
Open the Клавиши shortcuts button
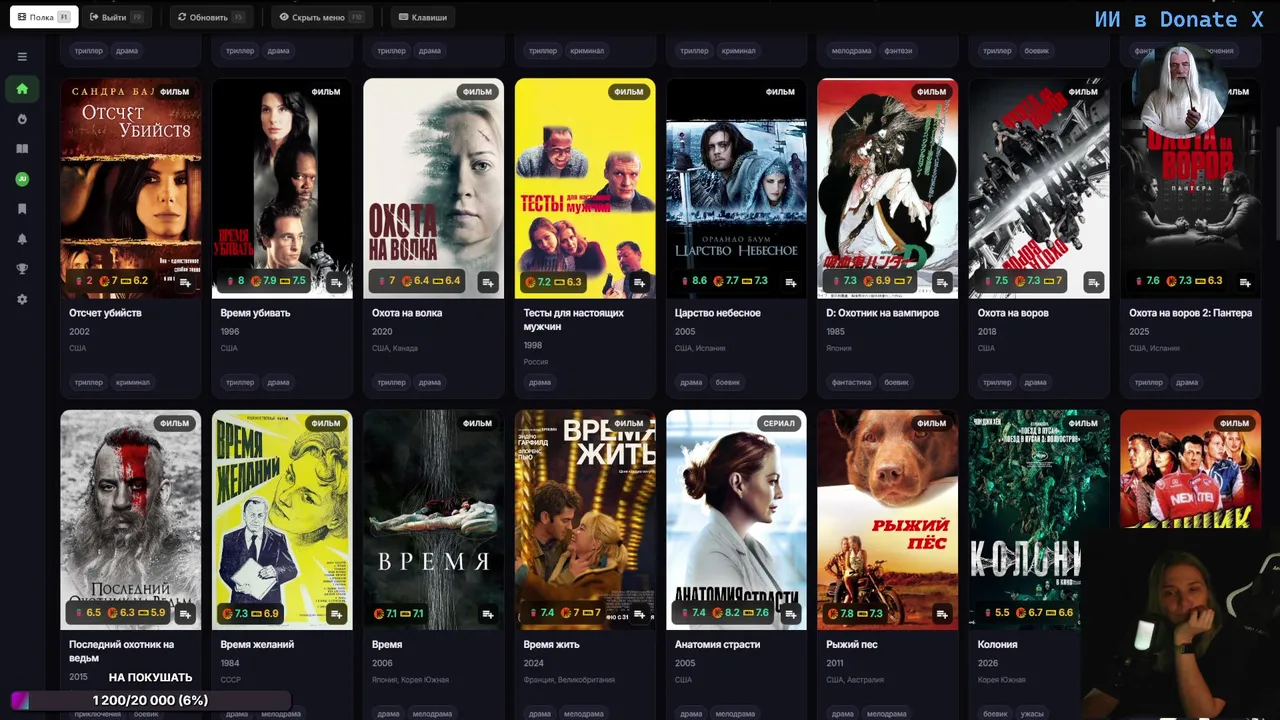click(423, 17)
